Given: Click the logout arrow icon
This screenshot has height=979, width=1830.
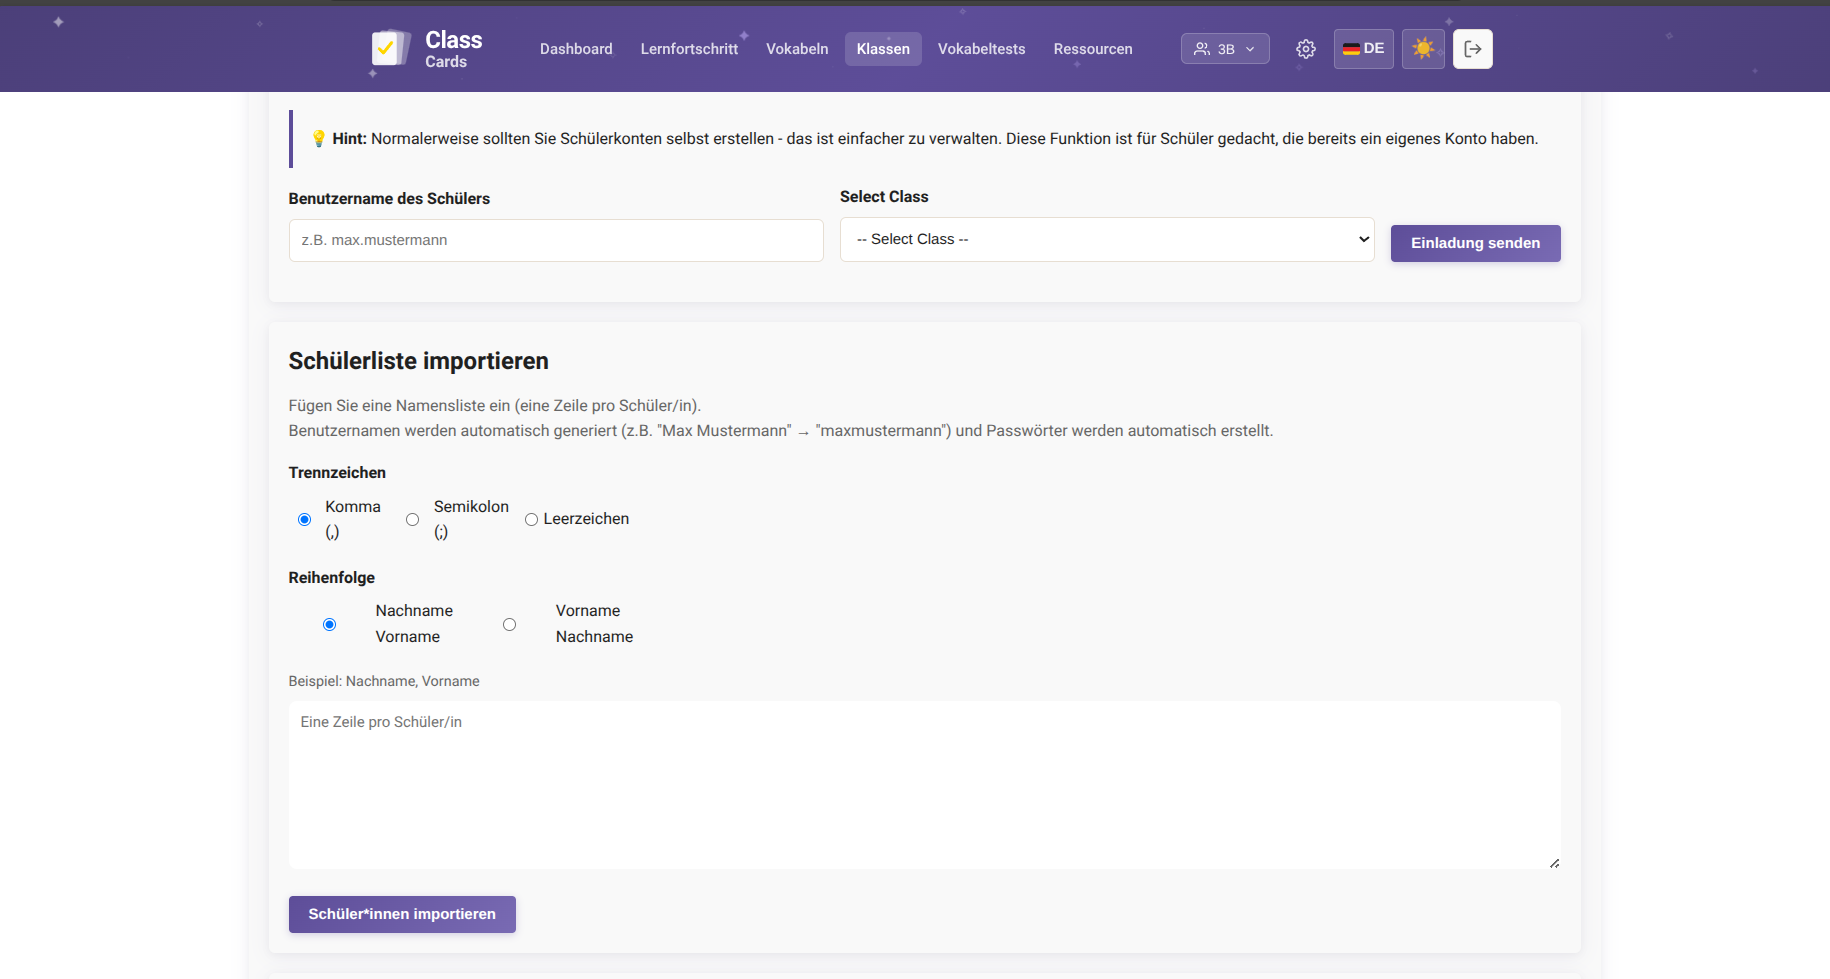Looking at the screenshot, I should (1472, 49).
